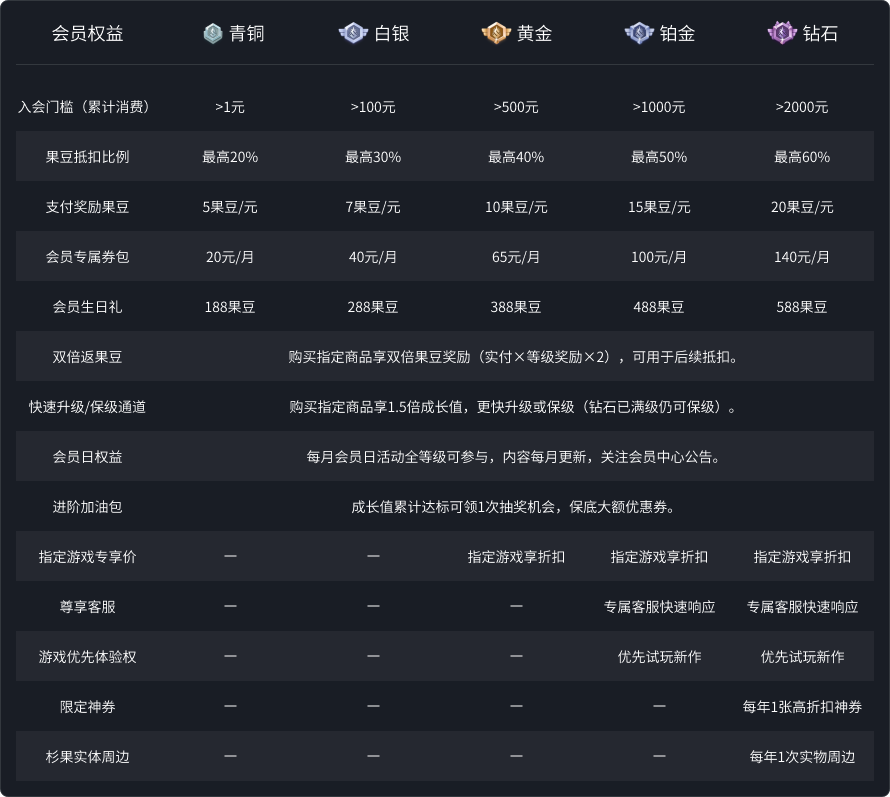Select the 20元/月 coupon cell

(230, 257)
